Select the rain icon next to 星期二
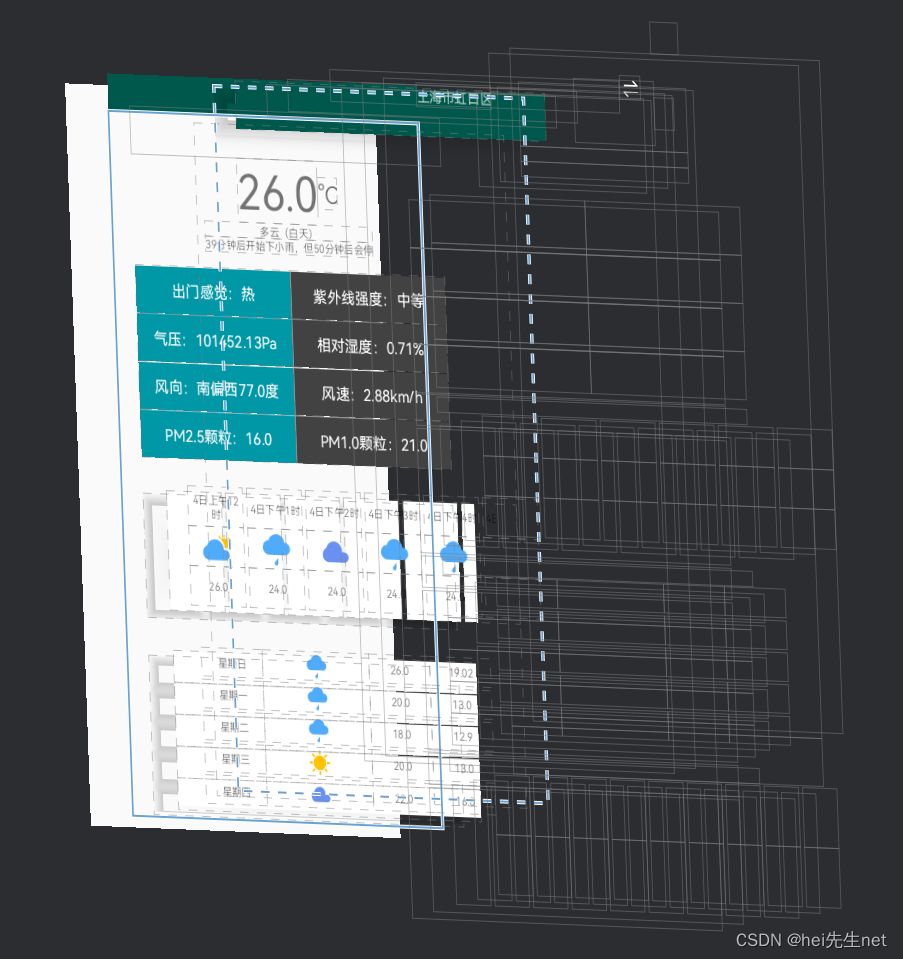This screenshot has width=903, height=959. pyautogui.click(x=317, y=728)
